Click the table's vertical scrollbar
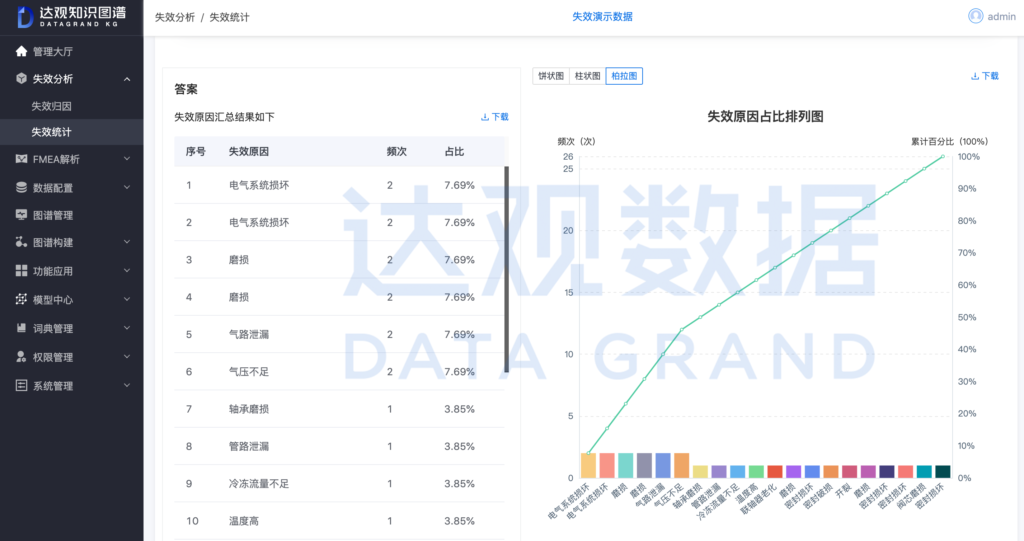 tap(506, 270)
